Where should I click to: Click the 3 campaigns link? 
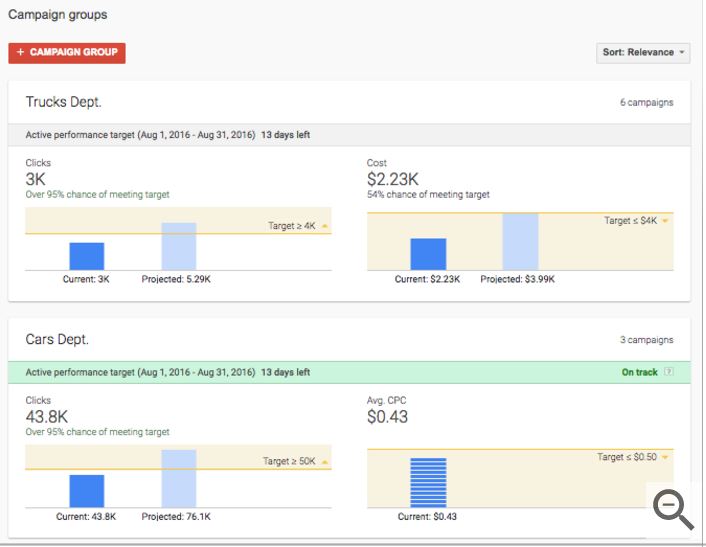[x=647, y=340]
